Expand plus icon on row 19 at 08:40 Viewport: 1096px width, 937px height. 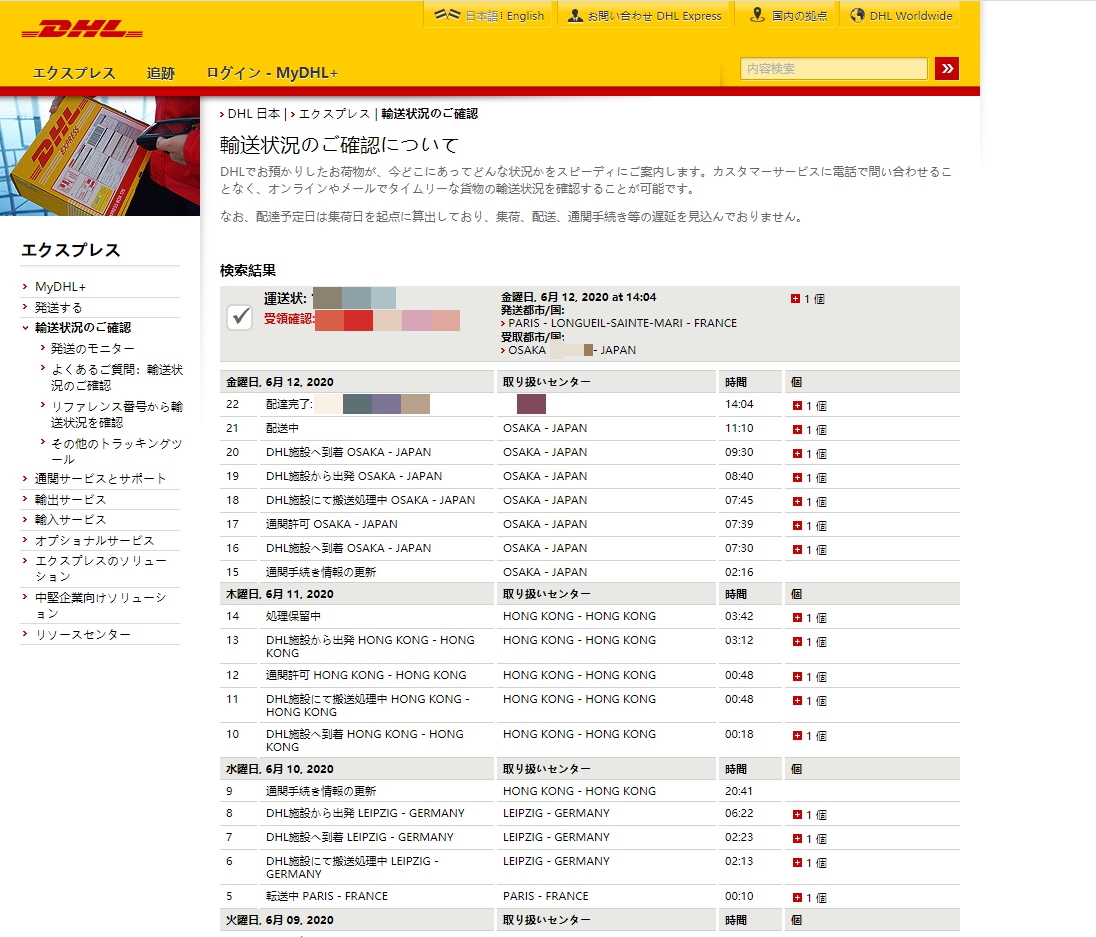click(x=797, y=477)
